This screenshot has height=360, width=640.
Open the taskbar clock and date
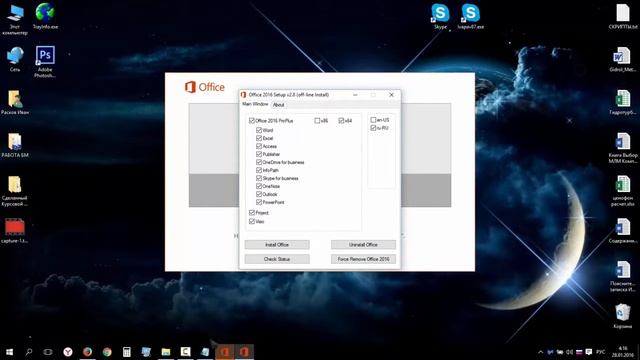click(x=623, y=351)
